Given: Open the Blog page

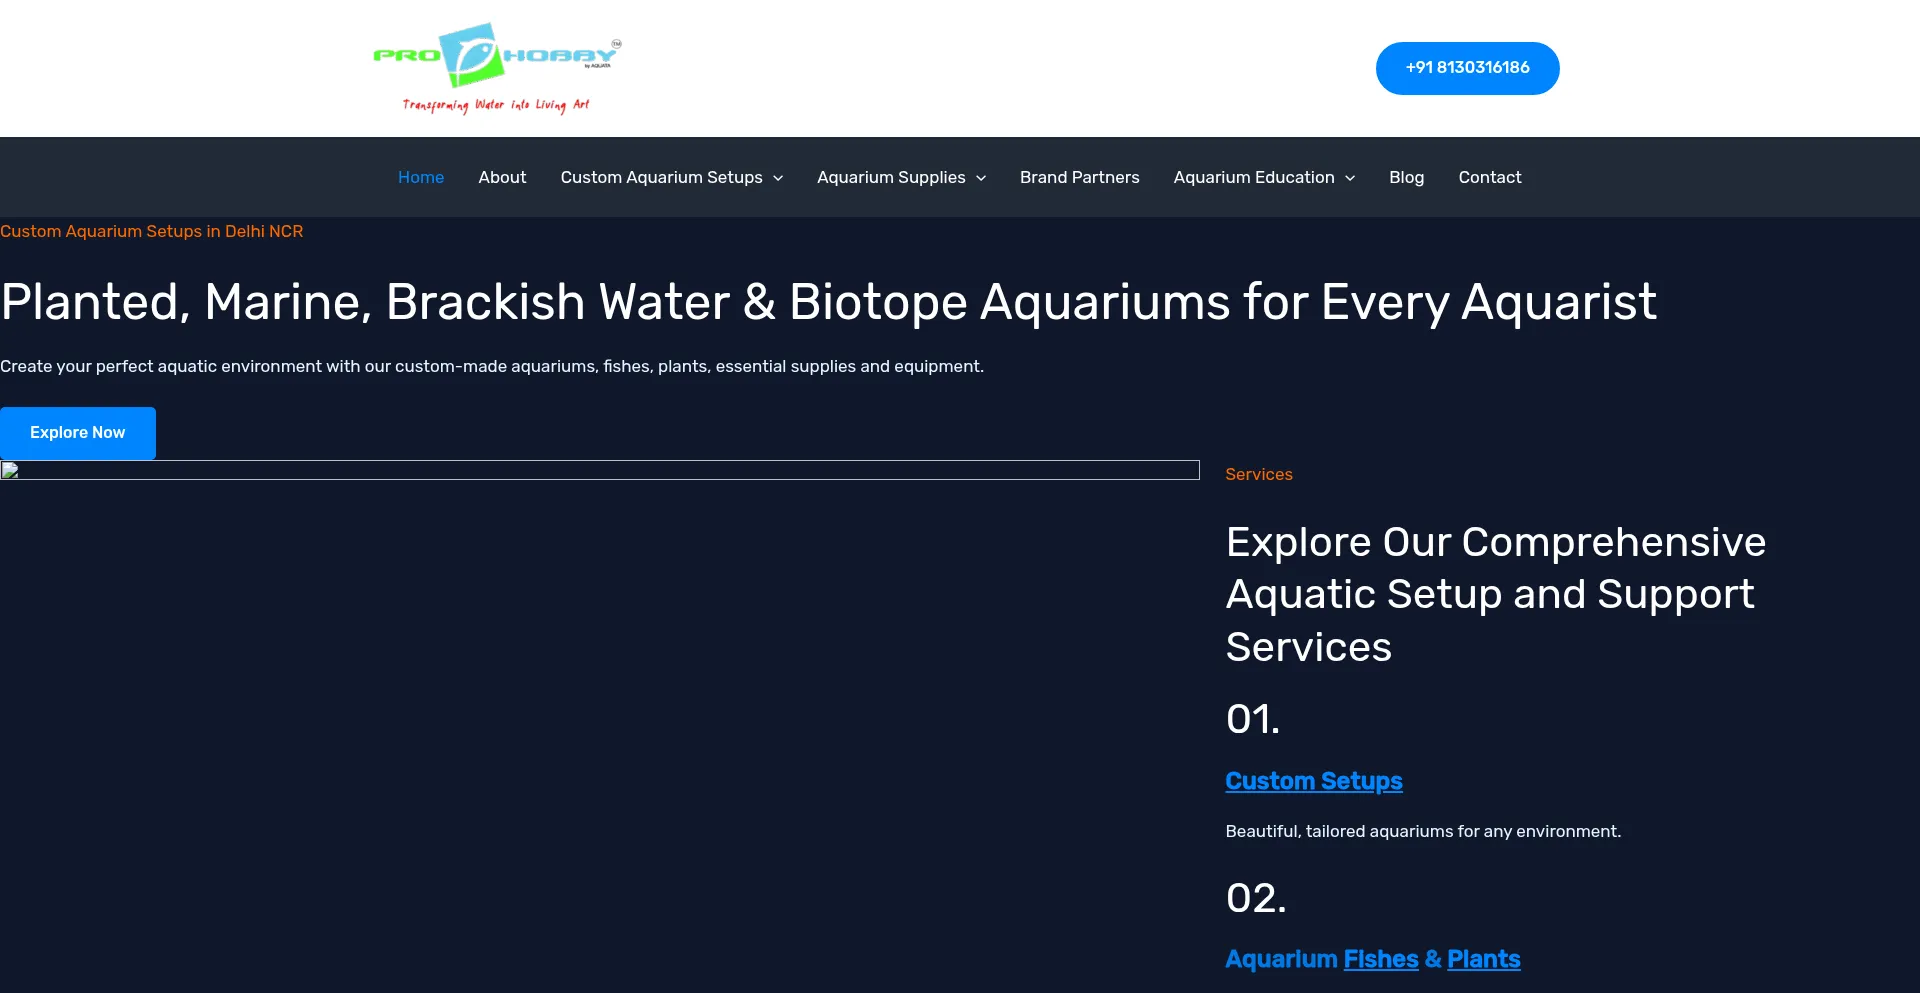Looking at the screenshot, I should pyautogui.click(x=1406, y=177).
